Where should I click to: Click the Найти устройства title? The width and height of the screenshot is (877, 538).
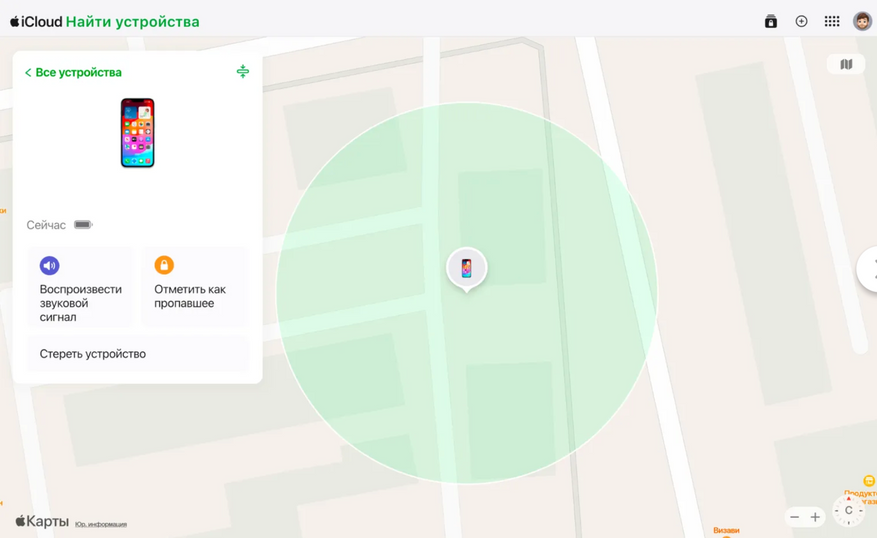pyautogui.click(x=133, y=22)
